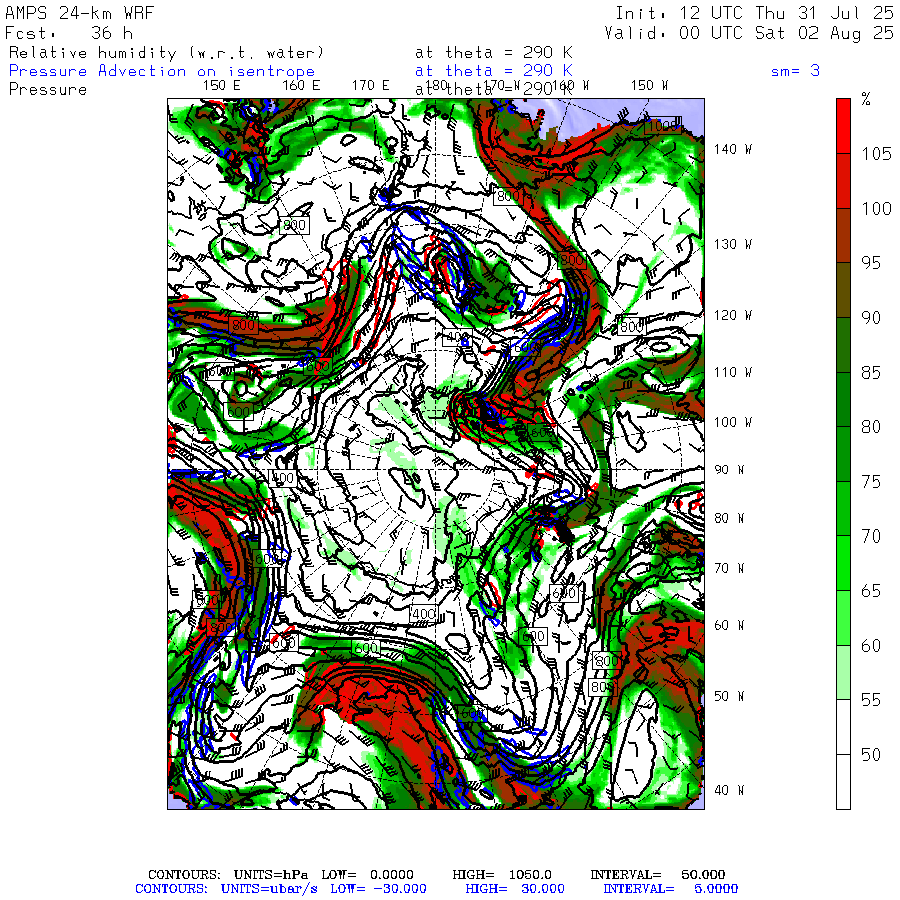The image size is (900, 900).
Task: Select the 'HIGH= 1050.0' legend value
Action: point(502,875)
